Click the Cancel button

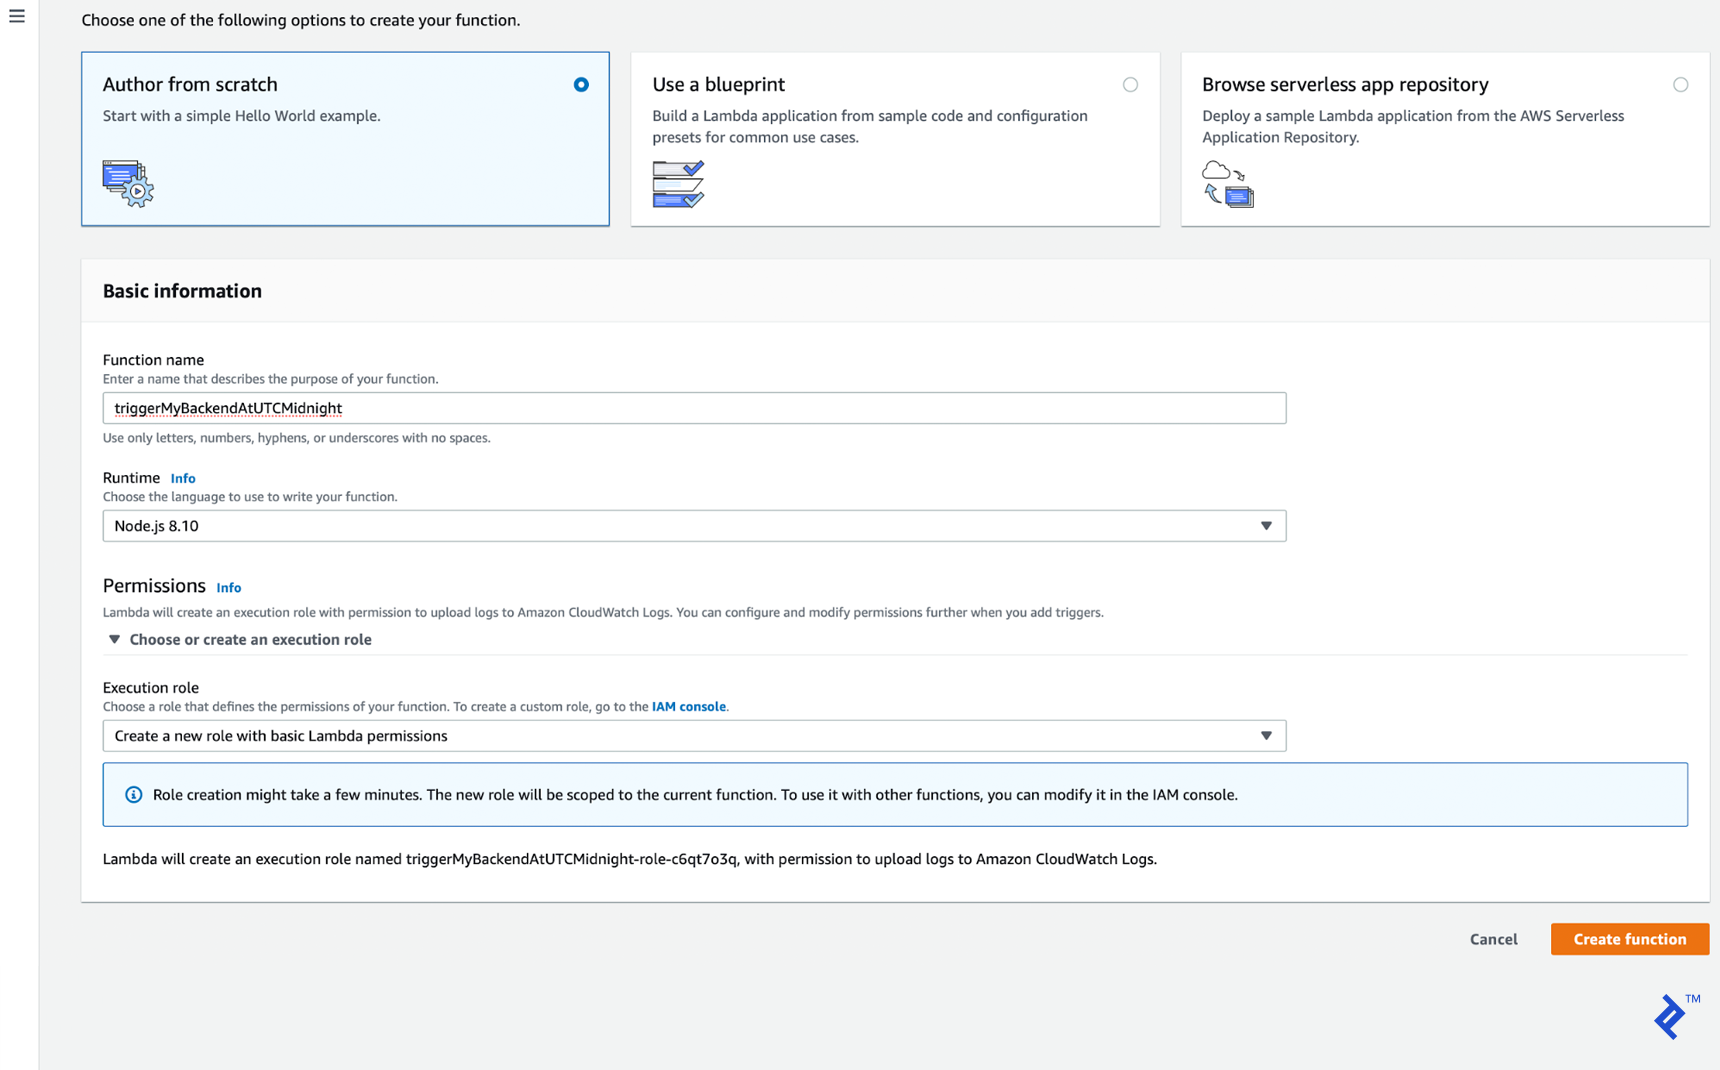1493,939
